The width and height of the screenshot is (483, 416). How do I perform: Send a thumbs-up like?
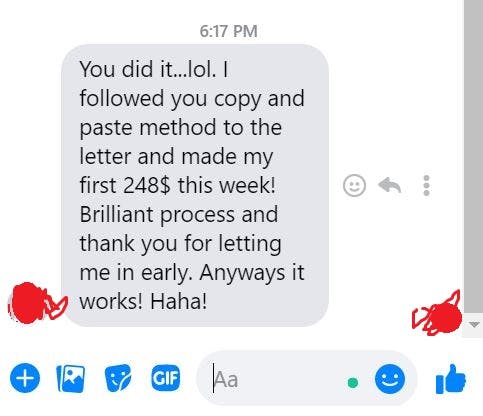point(450,379)
